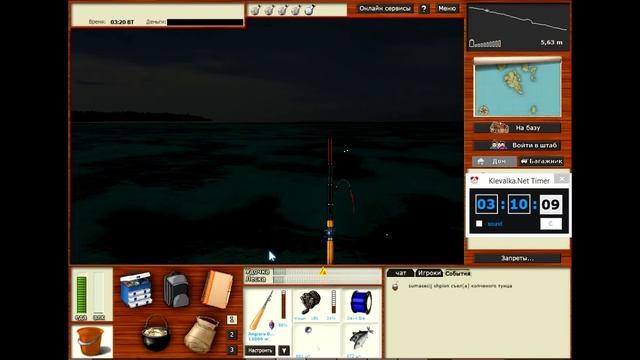Select the fishing rod equipment slot

pos(261,310)
